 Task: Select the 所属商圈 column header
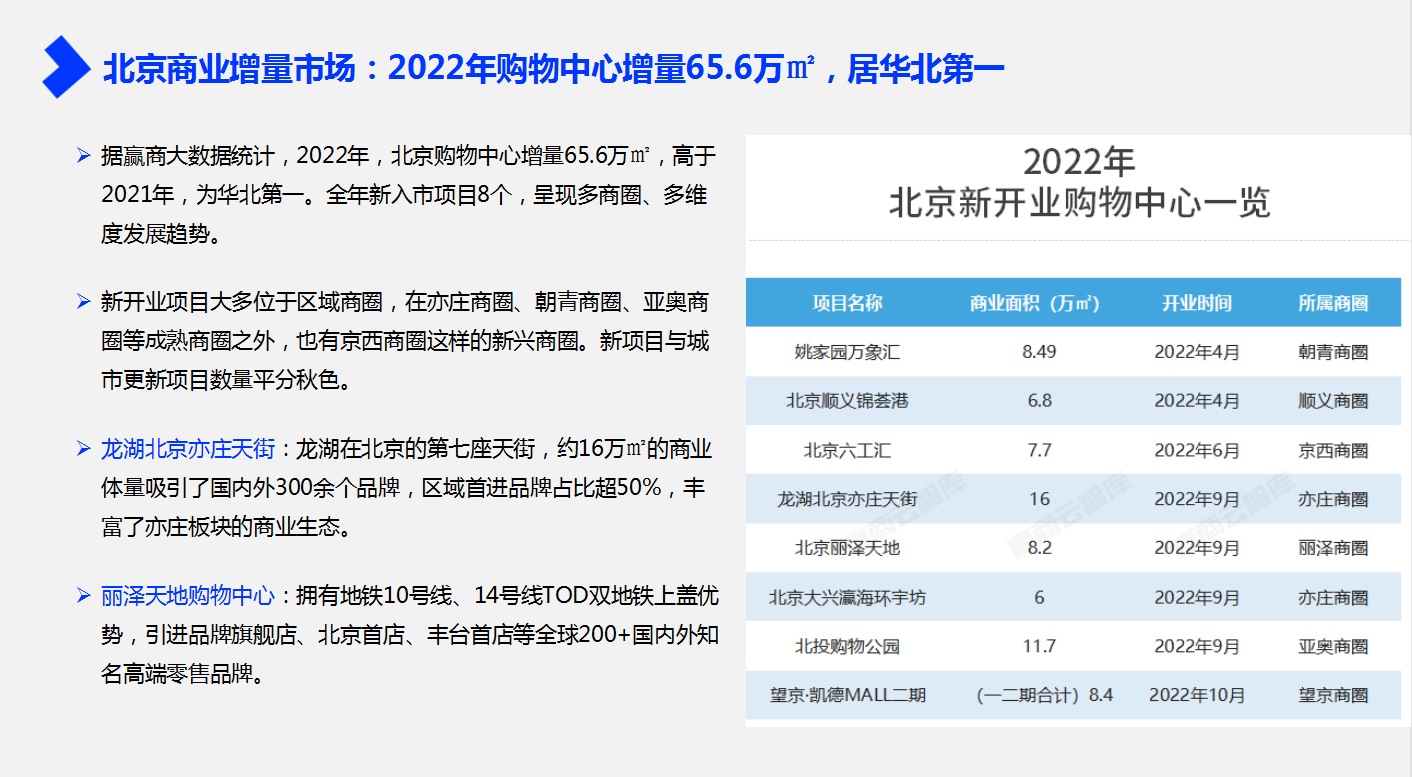[1332, 303]
